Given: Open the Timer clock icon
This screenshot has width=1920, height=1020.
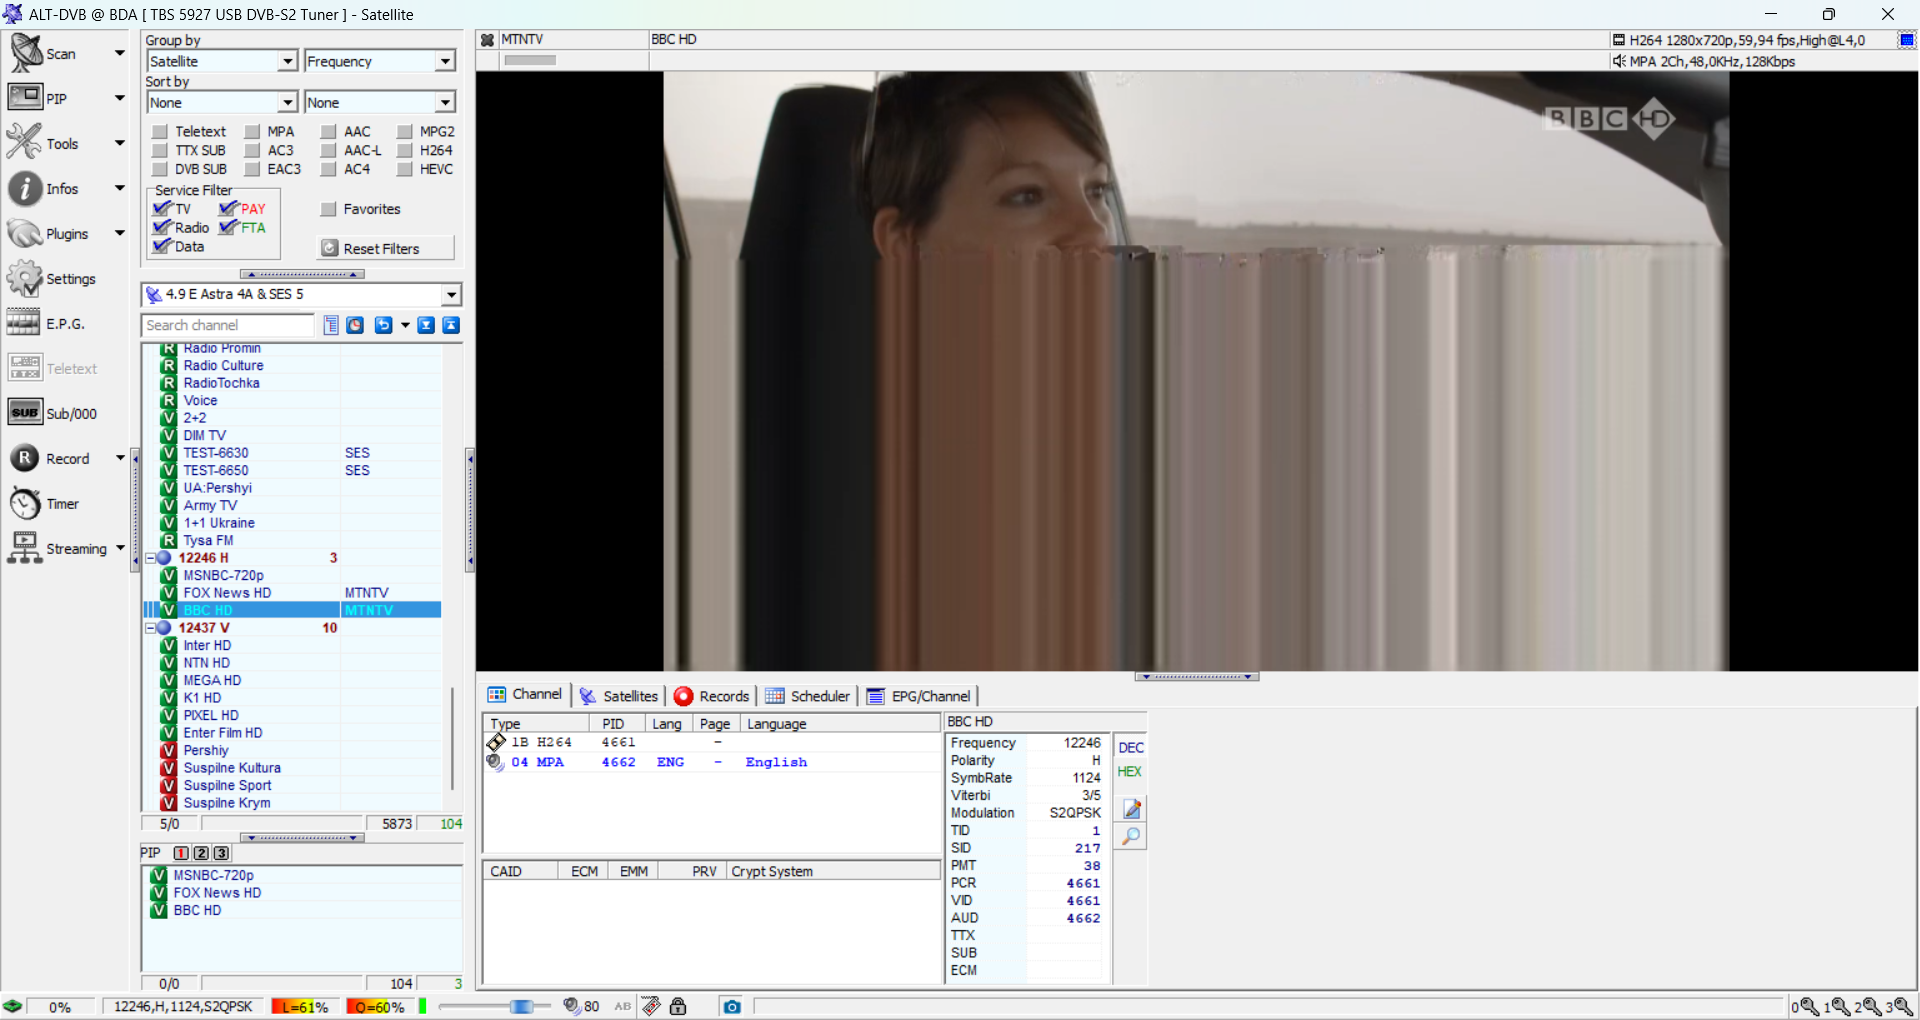Looking at the screenshot, I should [x=25, y=503].
